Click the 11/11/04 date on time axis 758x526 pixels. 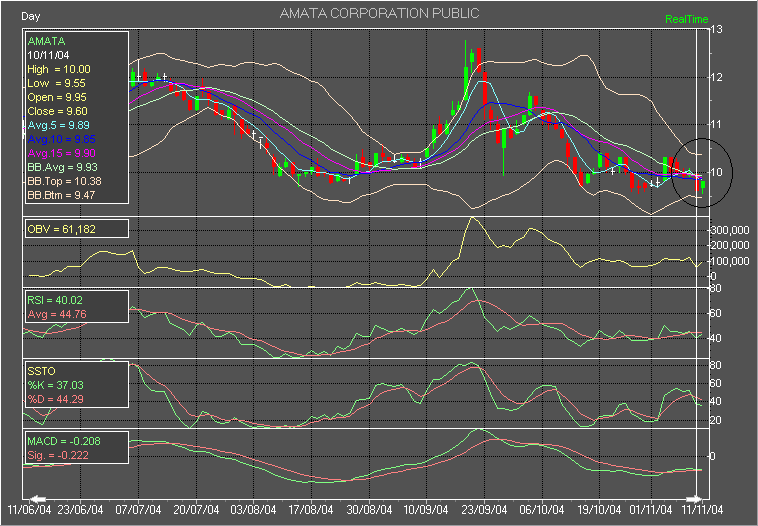pos(702,510)
